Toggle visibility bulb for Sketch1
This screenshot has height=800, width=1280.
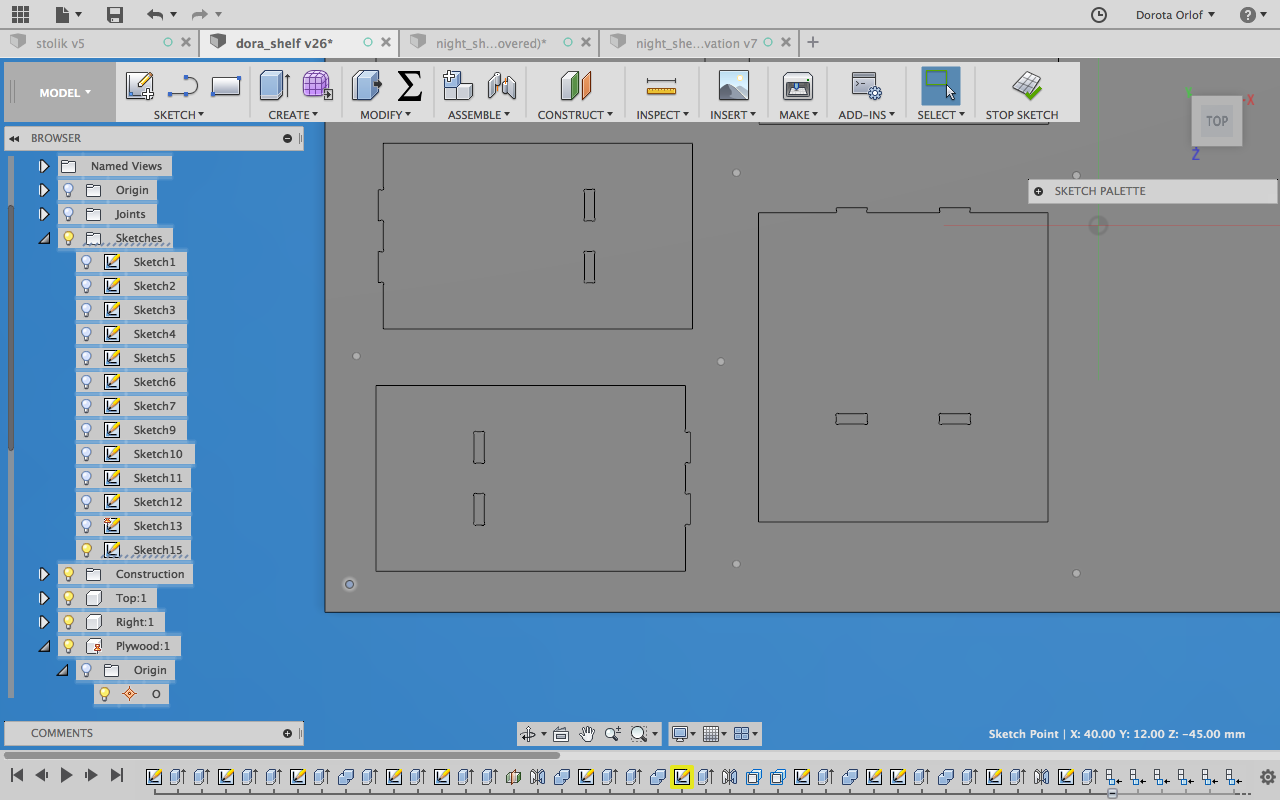87,262
